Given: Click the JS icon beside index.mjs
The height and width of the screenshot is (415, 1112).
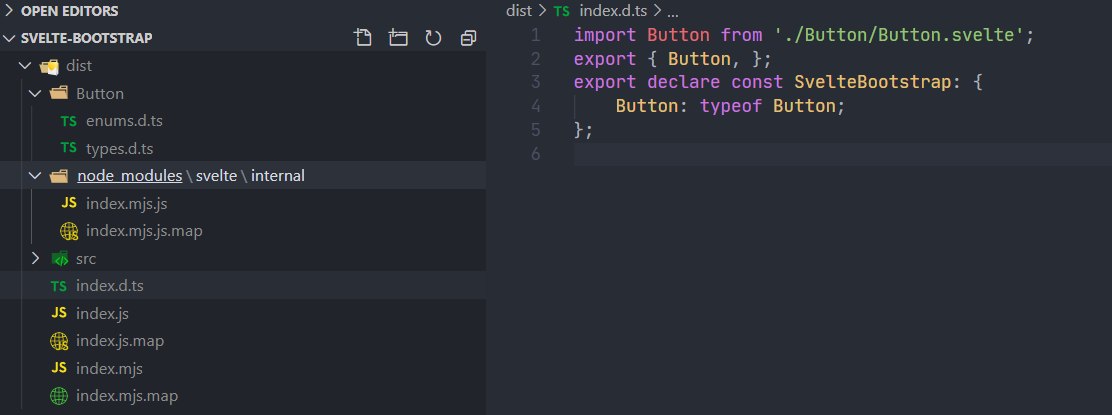Looking at the screenshot, I should click(59, 368).
